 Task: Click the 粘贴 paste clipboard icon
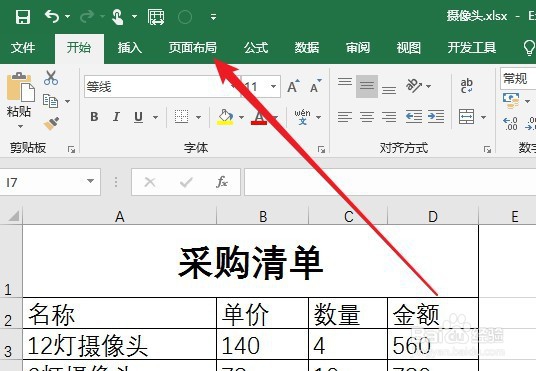[21, 87]
